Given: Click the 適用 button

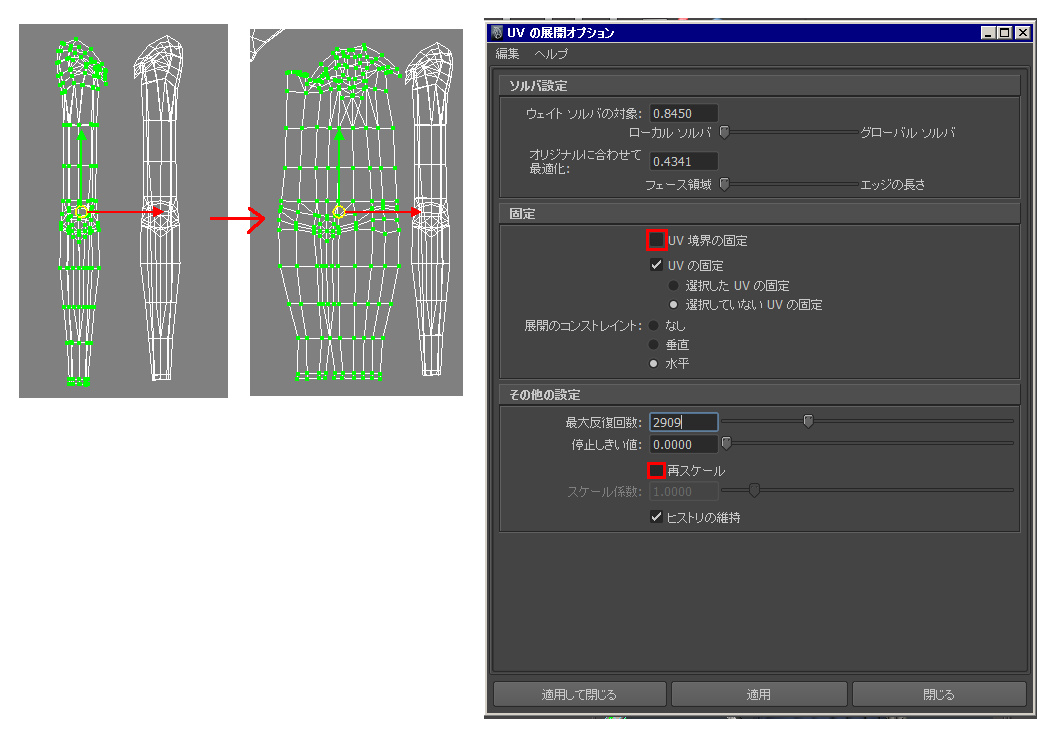Looking at the screenshot, I should [759, 694].
